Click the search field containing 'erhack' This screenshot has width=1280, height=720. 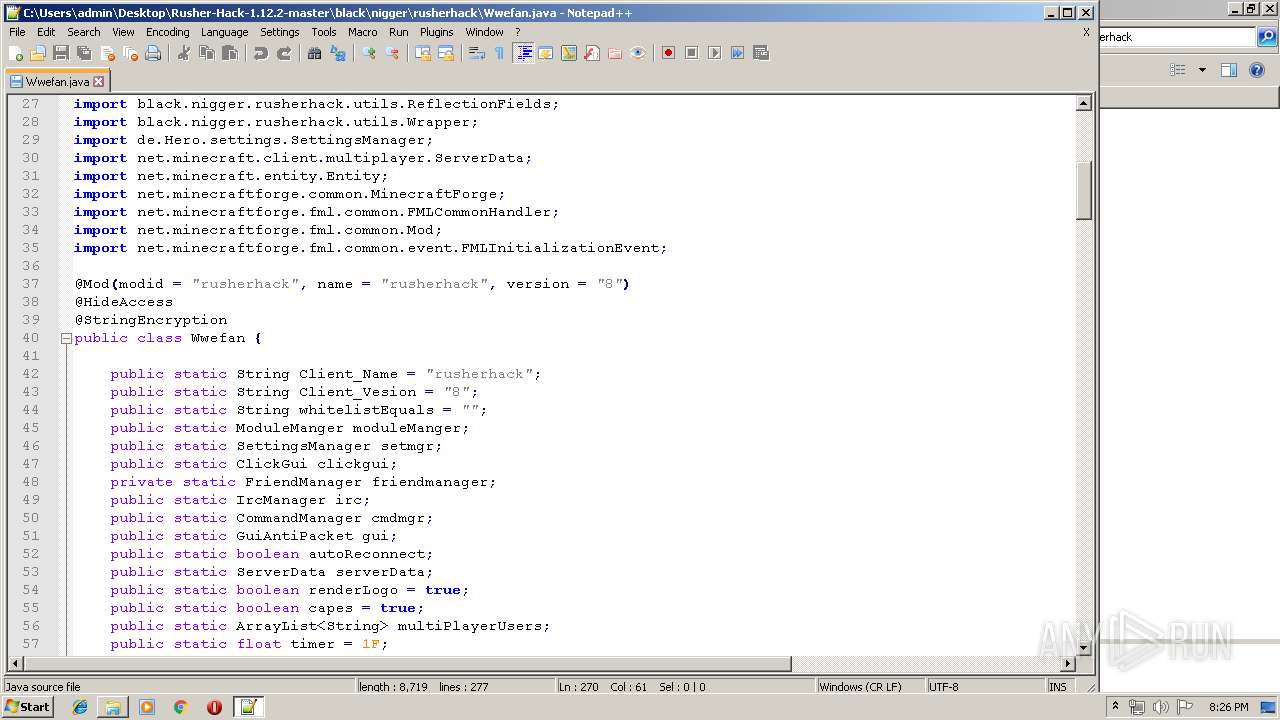pyautogui.click(x=1177, y=37)
